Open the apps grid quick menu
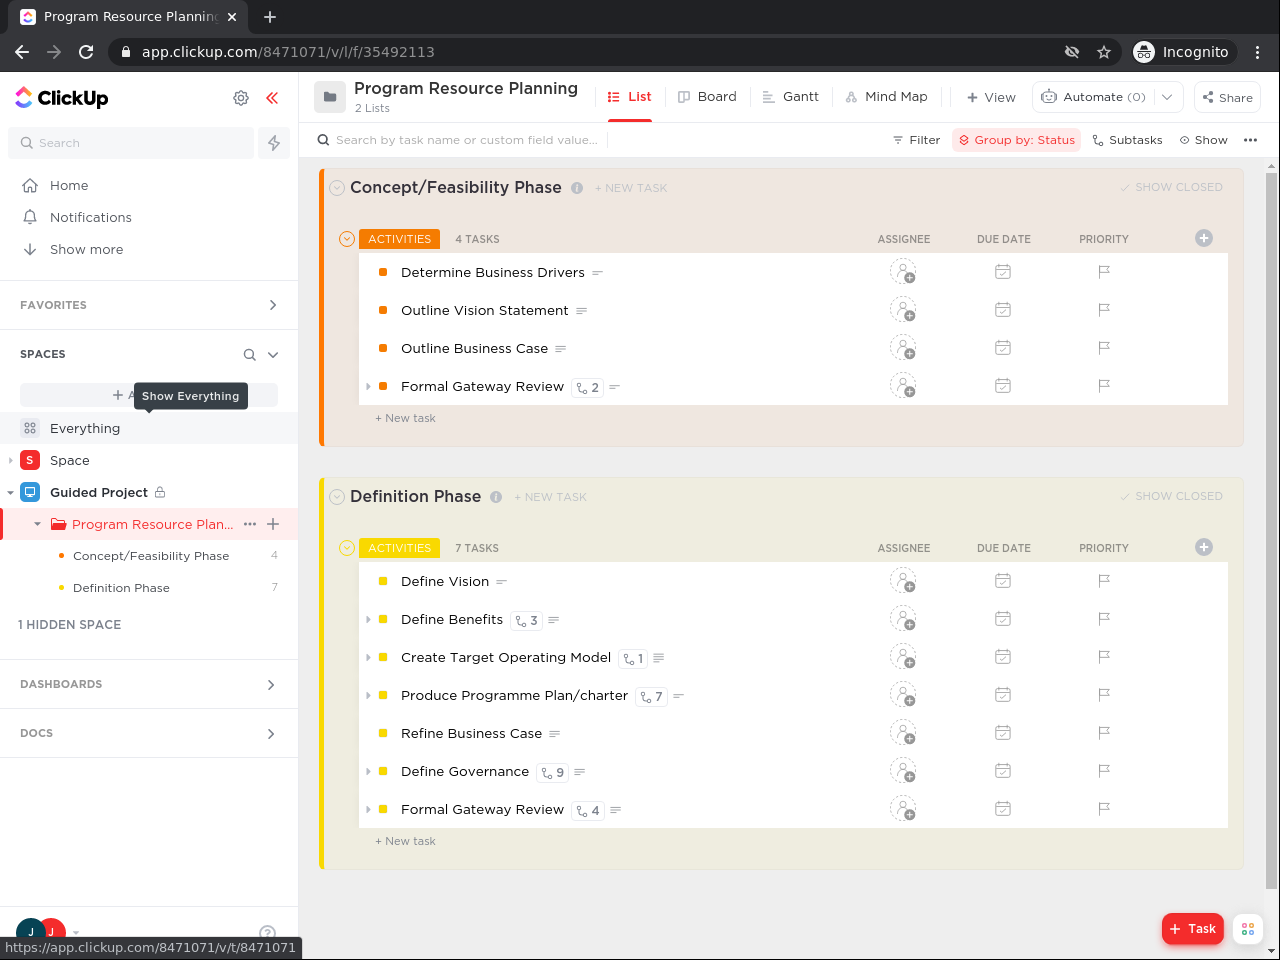This screenshot has width=1280, height=960. pos(1248,929)
